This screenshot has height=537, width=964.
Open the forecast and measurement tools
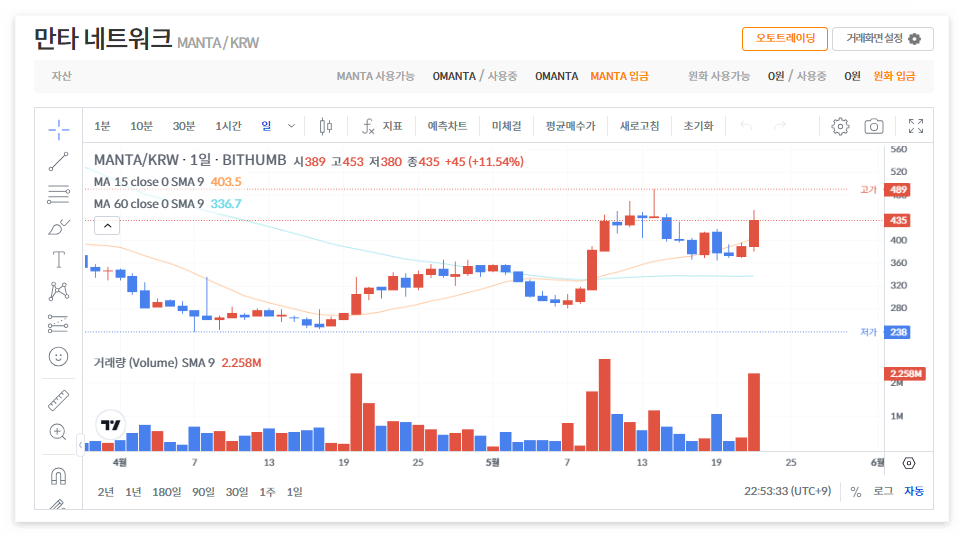(58, 324)
